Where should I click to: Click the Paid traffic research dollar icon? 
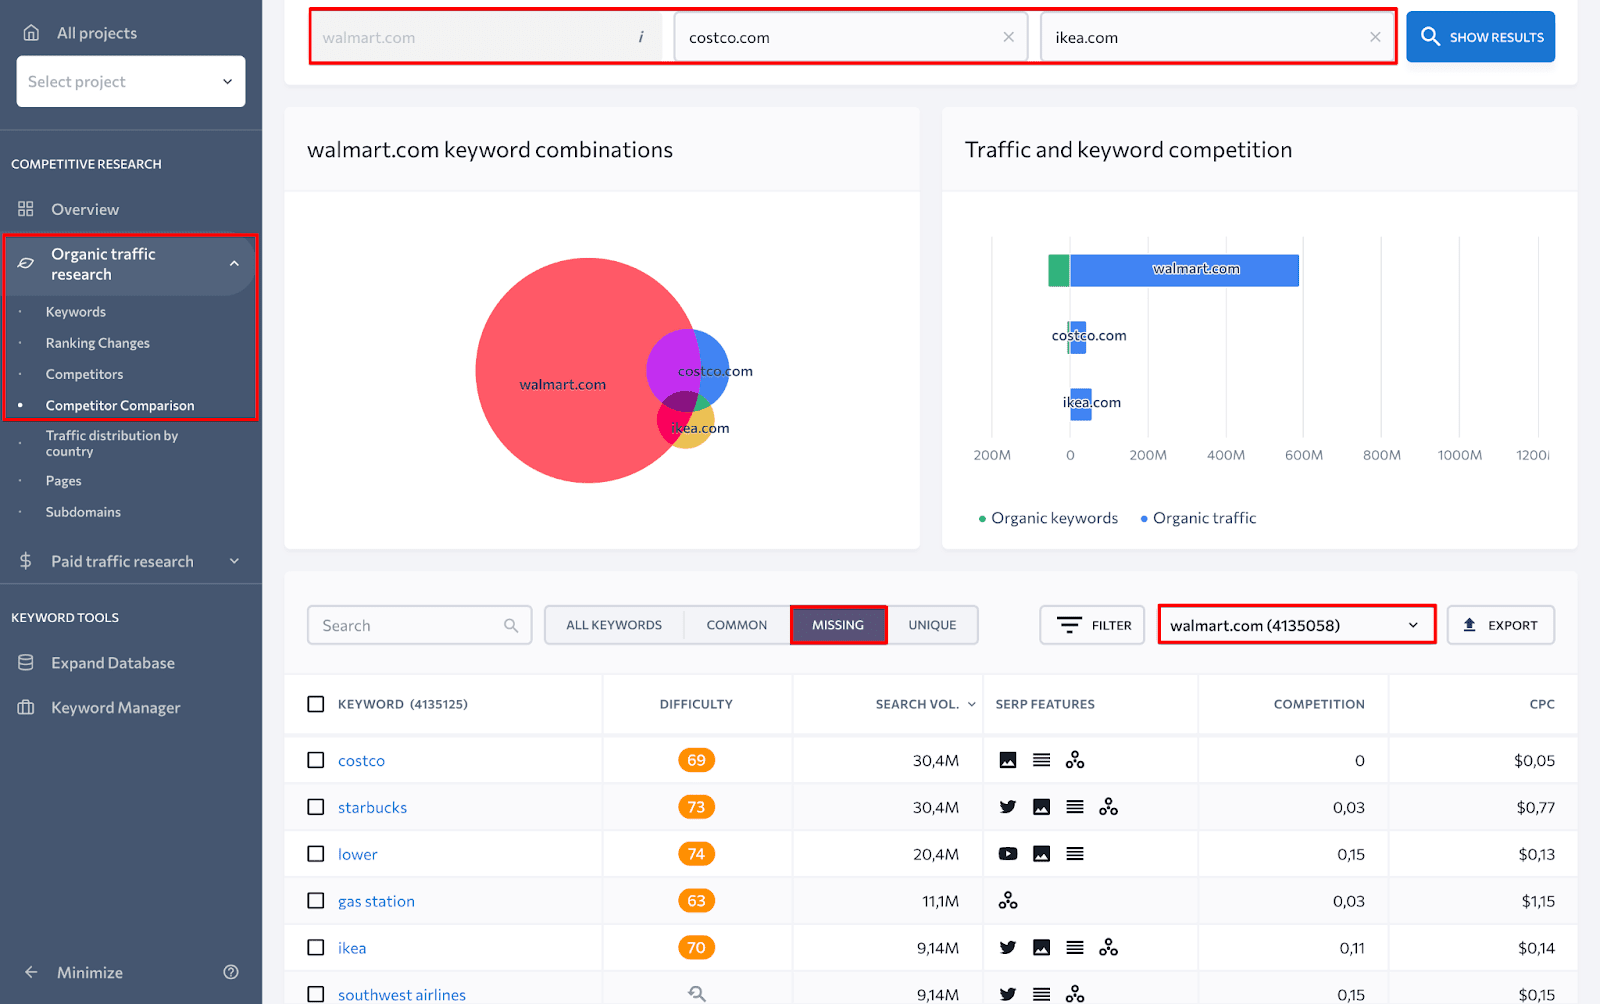tap(26, 561)
